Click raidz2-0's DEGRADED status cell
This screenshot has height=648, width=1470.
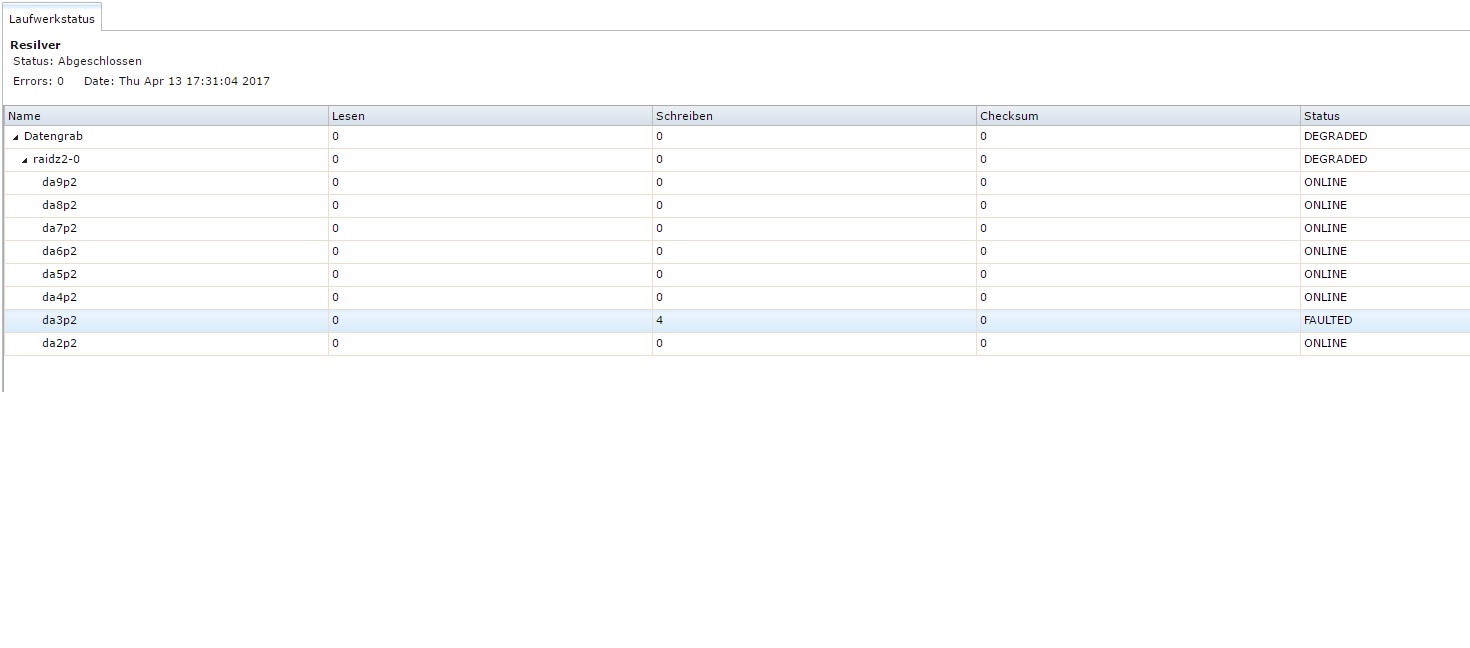pyautogui.click(x=1385, y=159)
